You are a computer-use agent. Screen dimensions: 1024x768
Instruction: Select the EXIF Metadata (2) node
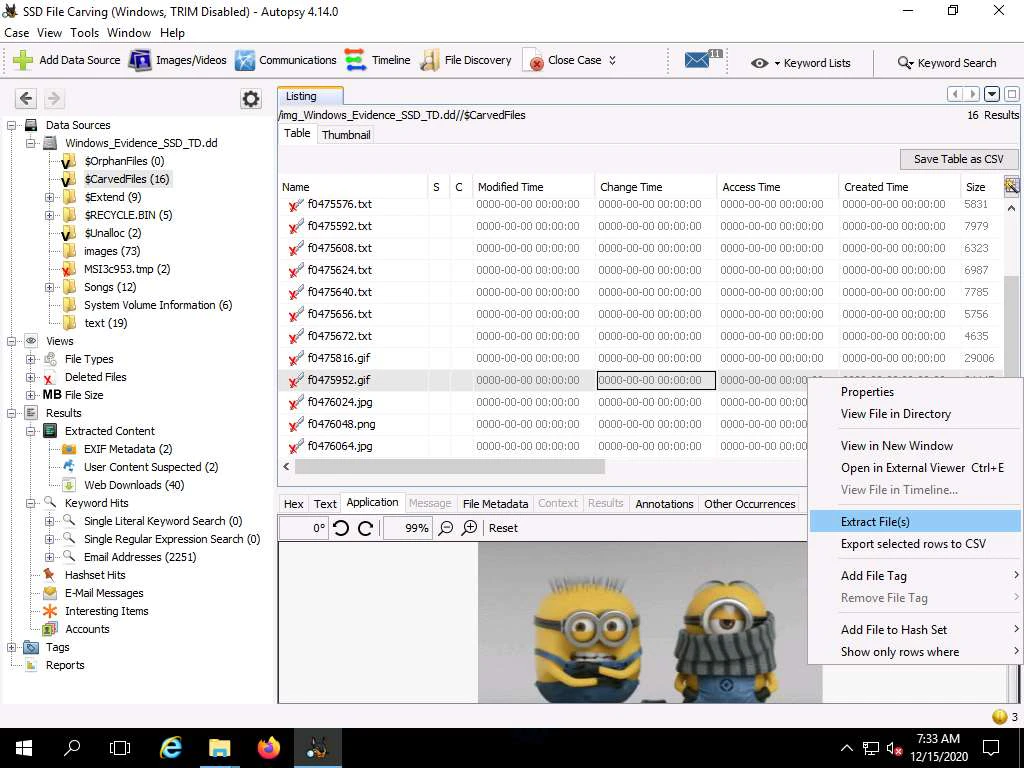128,449
